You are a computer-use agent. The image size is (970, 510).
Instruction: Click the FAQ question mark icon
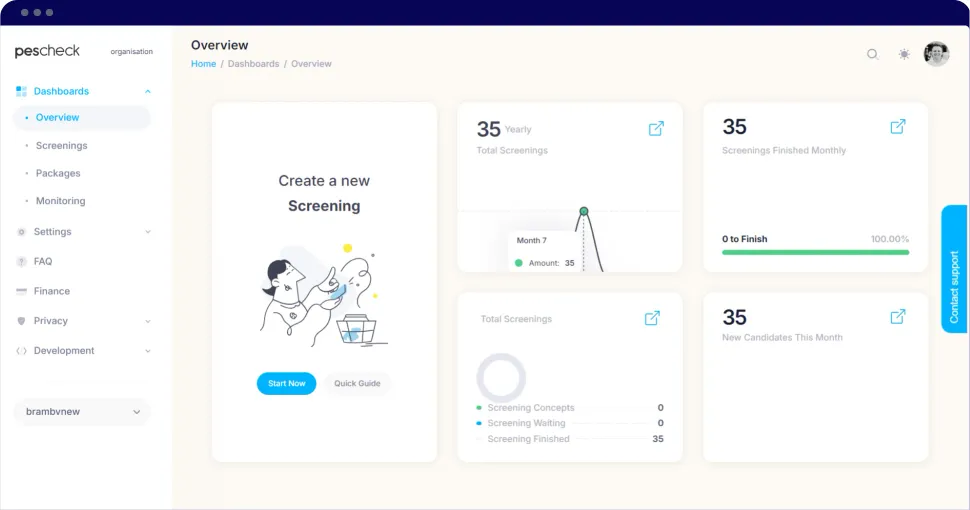point(22,262)
